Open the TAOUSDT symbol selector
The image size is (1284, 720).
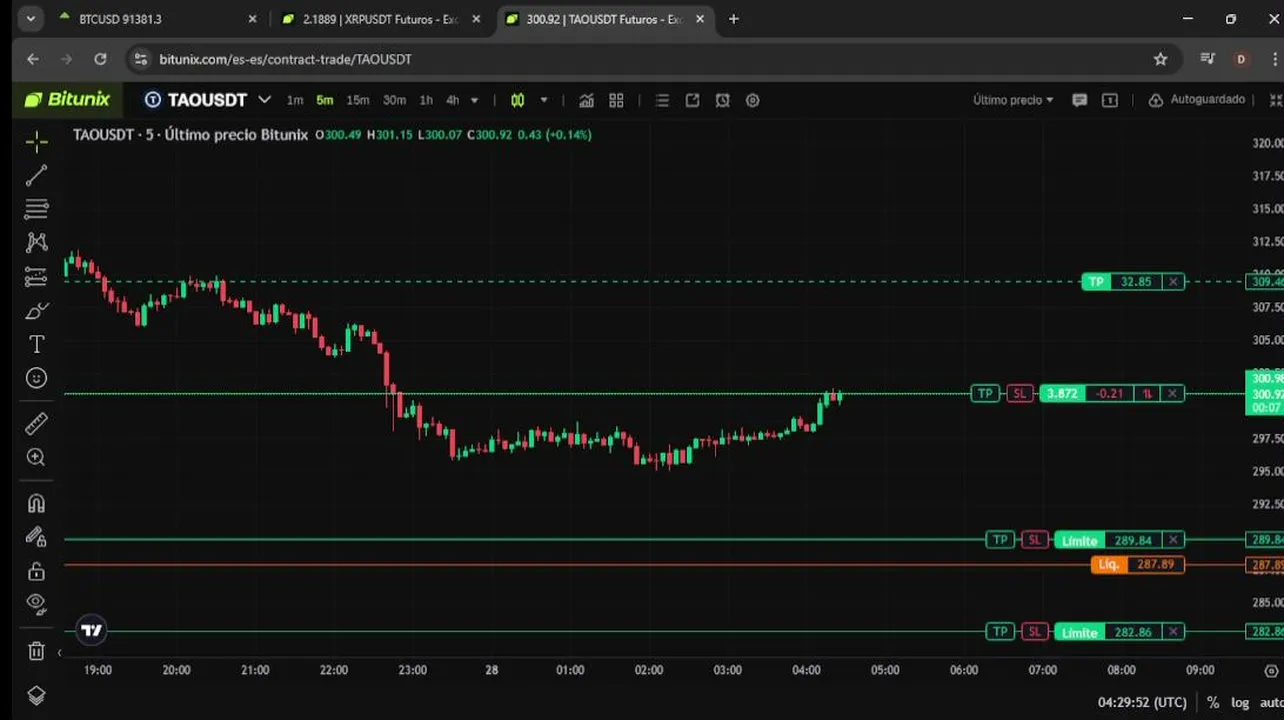pyautogui.click(x=208, y=100)
